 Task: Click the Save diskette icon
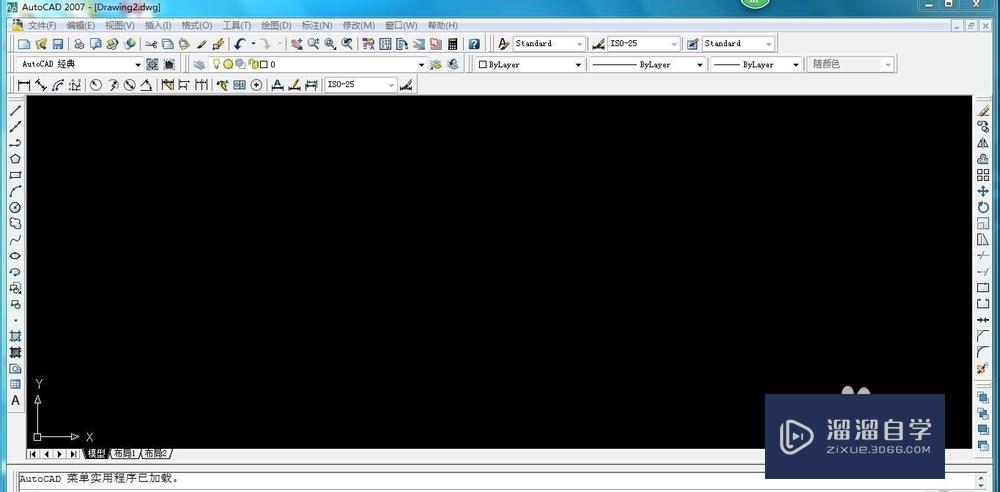click(57, 44)
